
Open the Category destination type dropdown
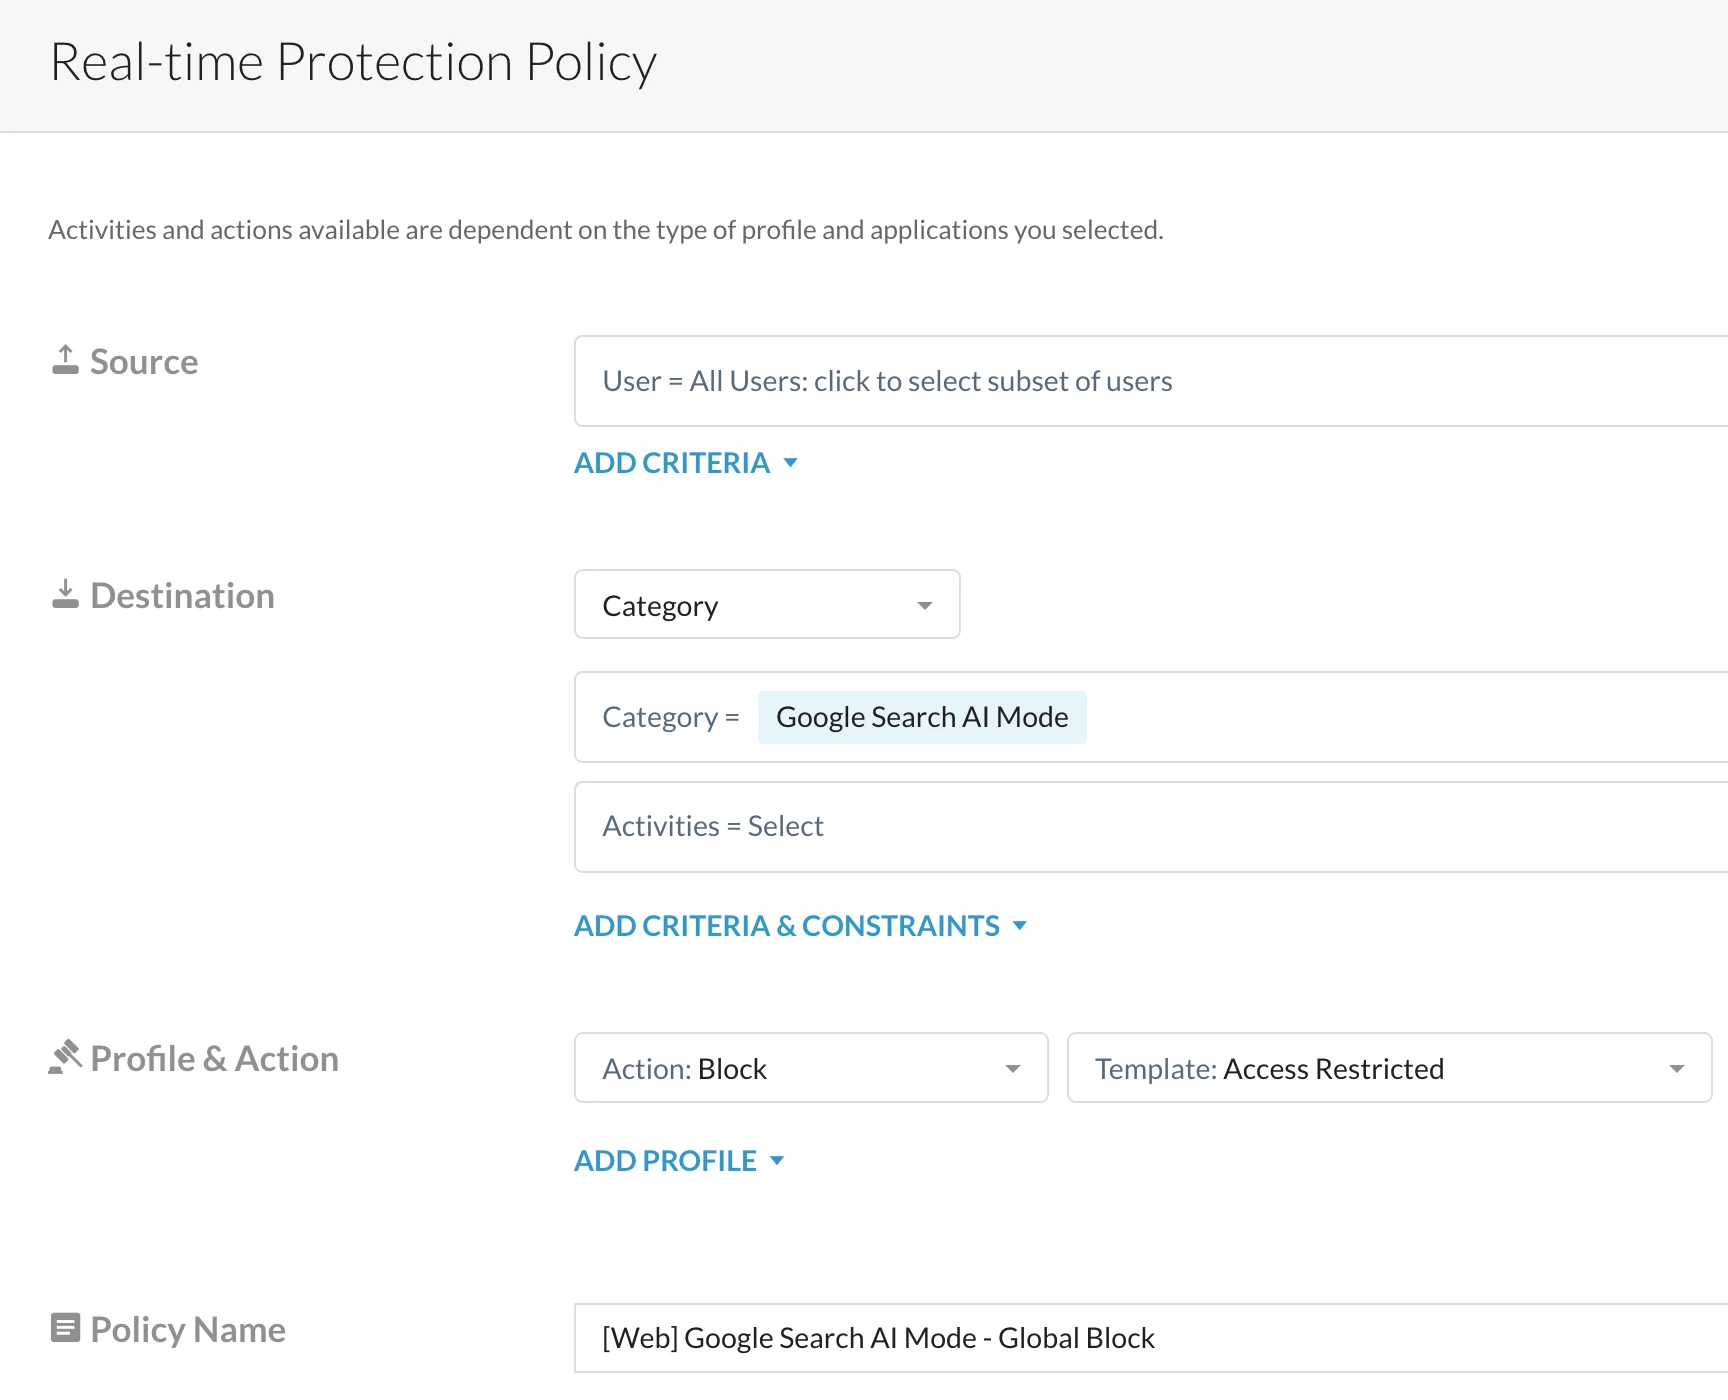(767, 605)
